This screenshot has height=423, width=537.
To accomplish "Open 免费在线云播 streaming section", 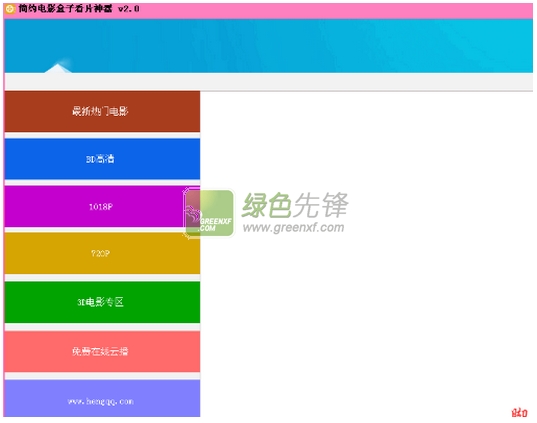I will pos(102,351).
